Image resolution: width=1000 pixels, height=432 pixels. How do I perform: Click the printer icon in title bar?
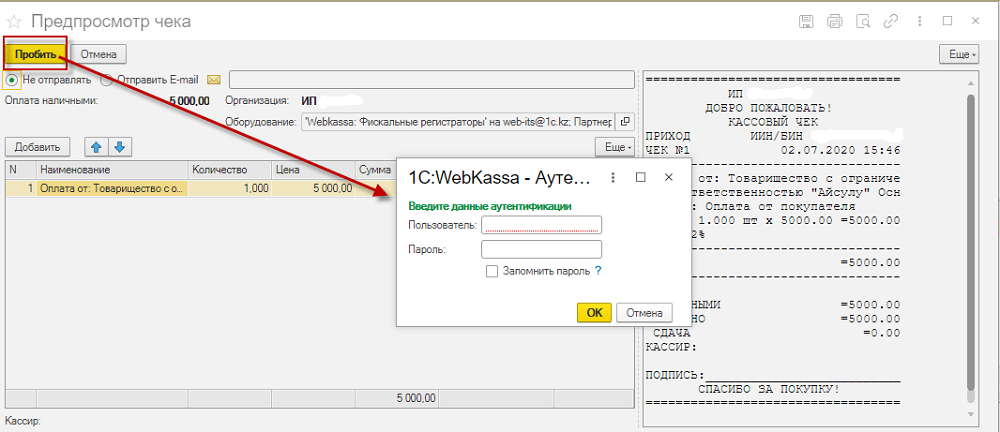835,21
